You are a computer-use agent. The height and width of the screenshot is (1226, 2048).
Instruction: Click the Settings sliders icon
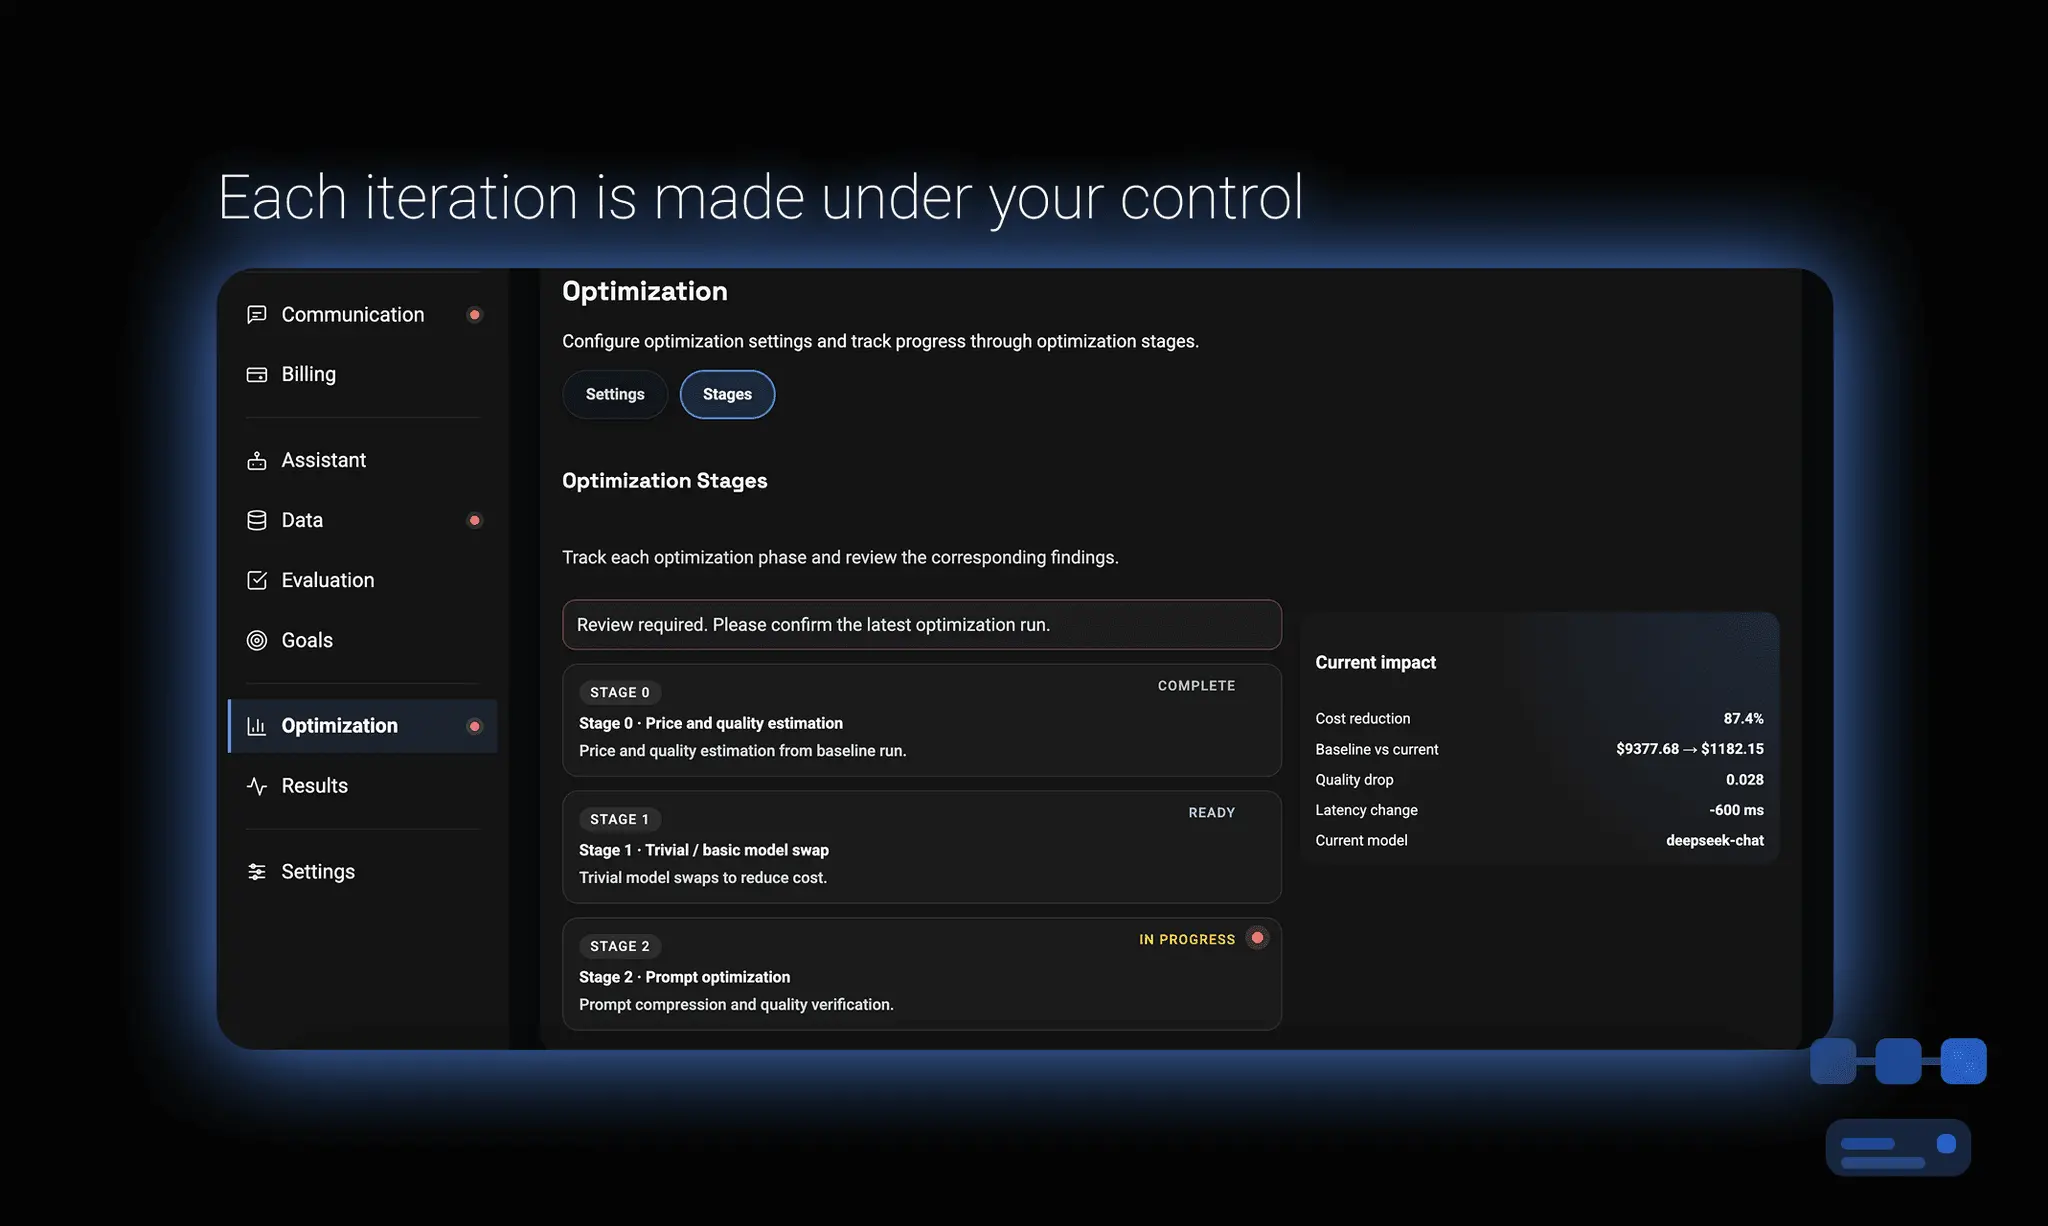coord(257,872)
